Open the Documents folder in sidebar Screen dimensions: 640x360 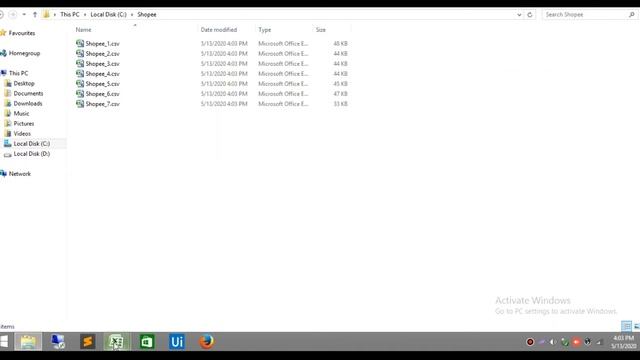click(28, 93)
